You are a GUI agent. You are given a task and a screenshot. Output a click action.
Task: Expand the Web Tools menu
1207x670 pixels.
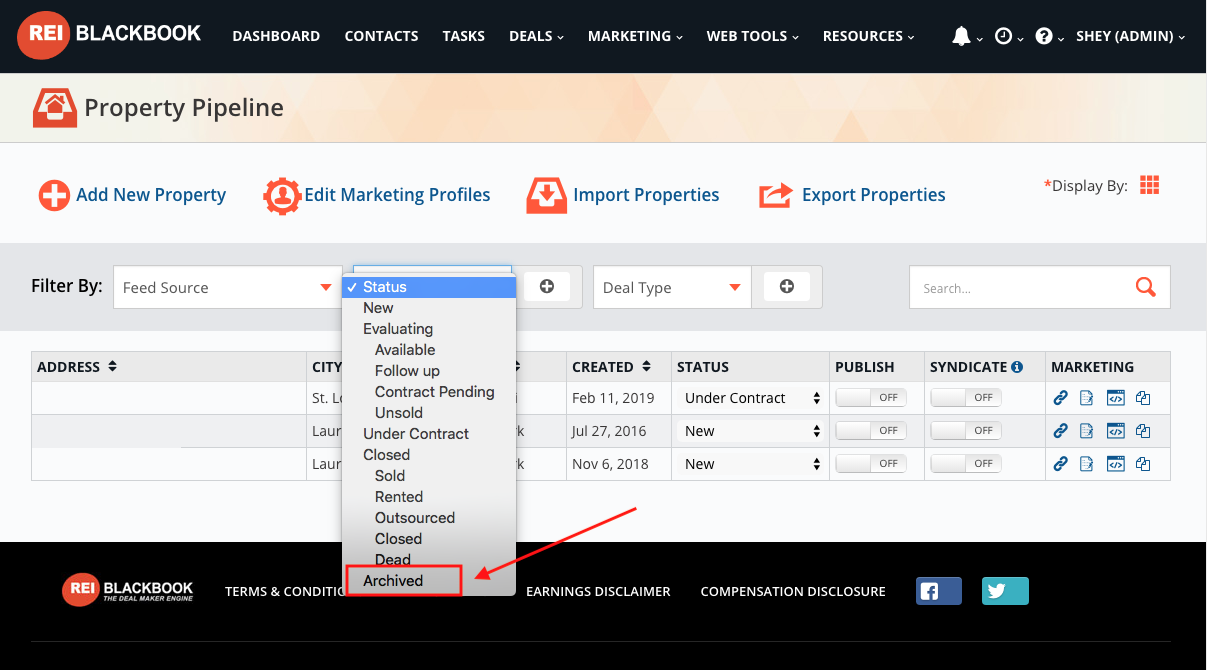point(752,36)
